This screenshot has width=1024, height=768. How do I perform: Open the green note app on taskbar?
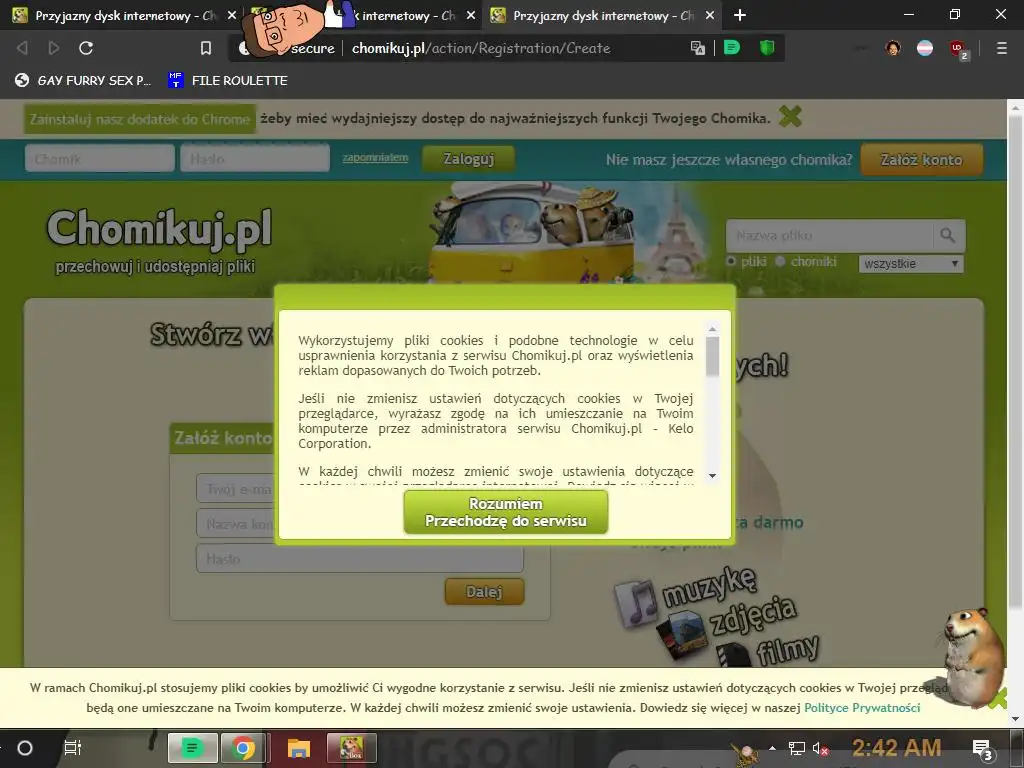[193, 748]
